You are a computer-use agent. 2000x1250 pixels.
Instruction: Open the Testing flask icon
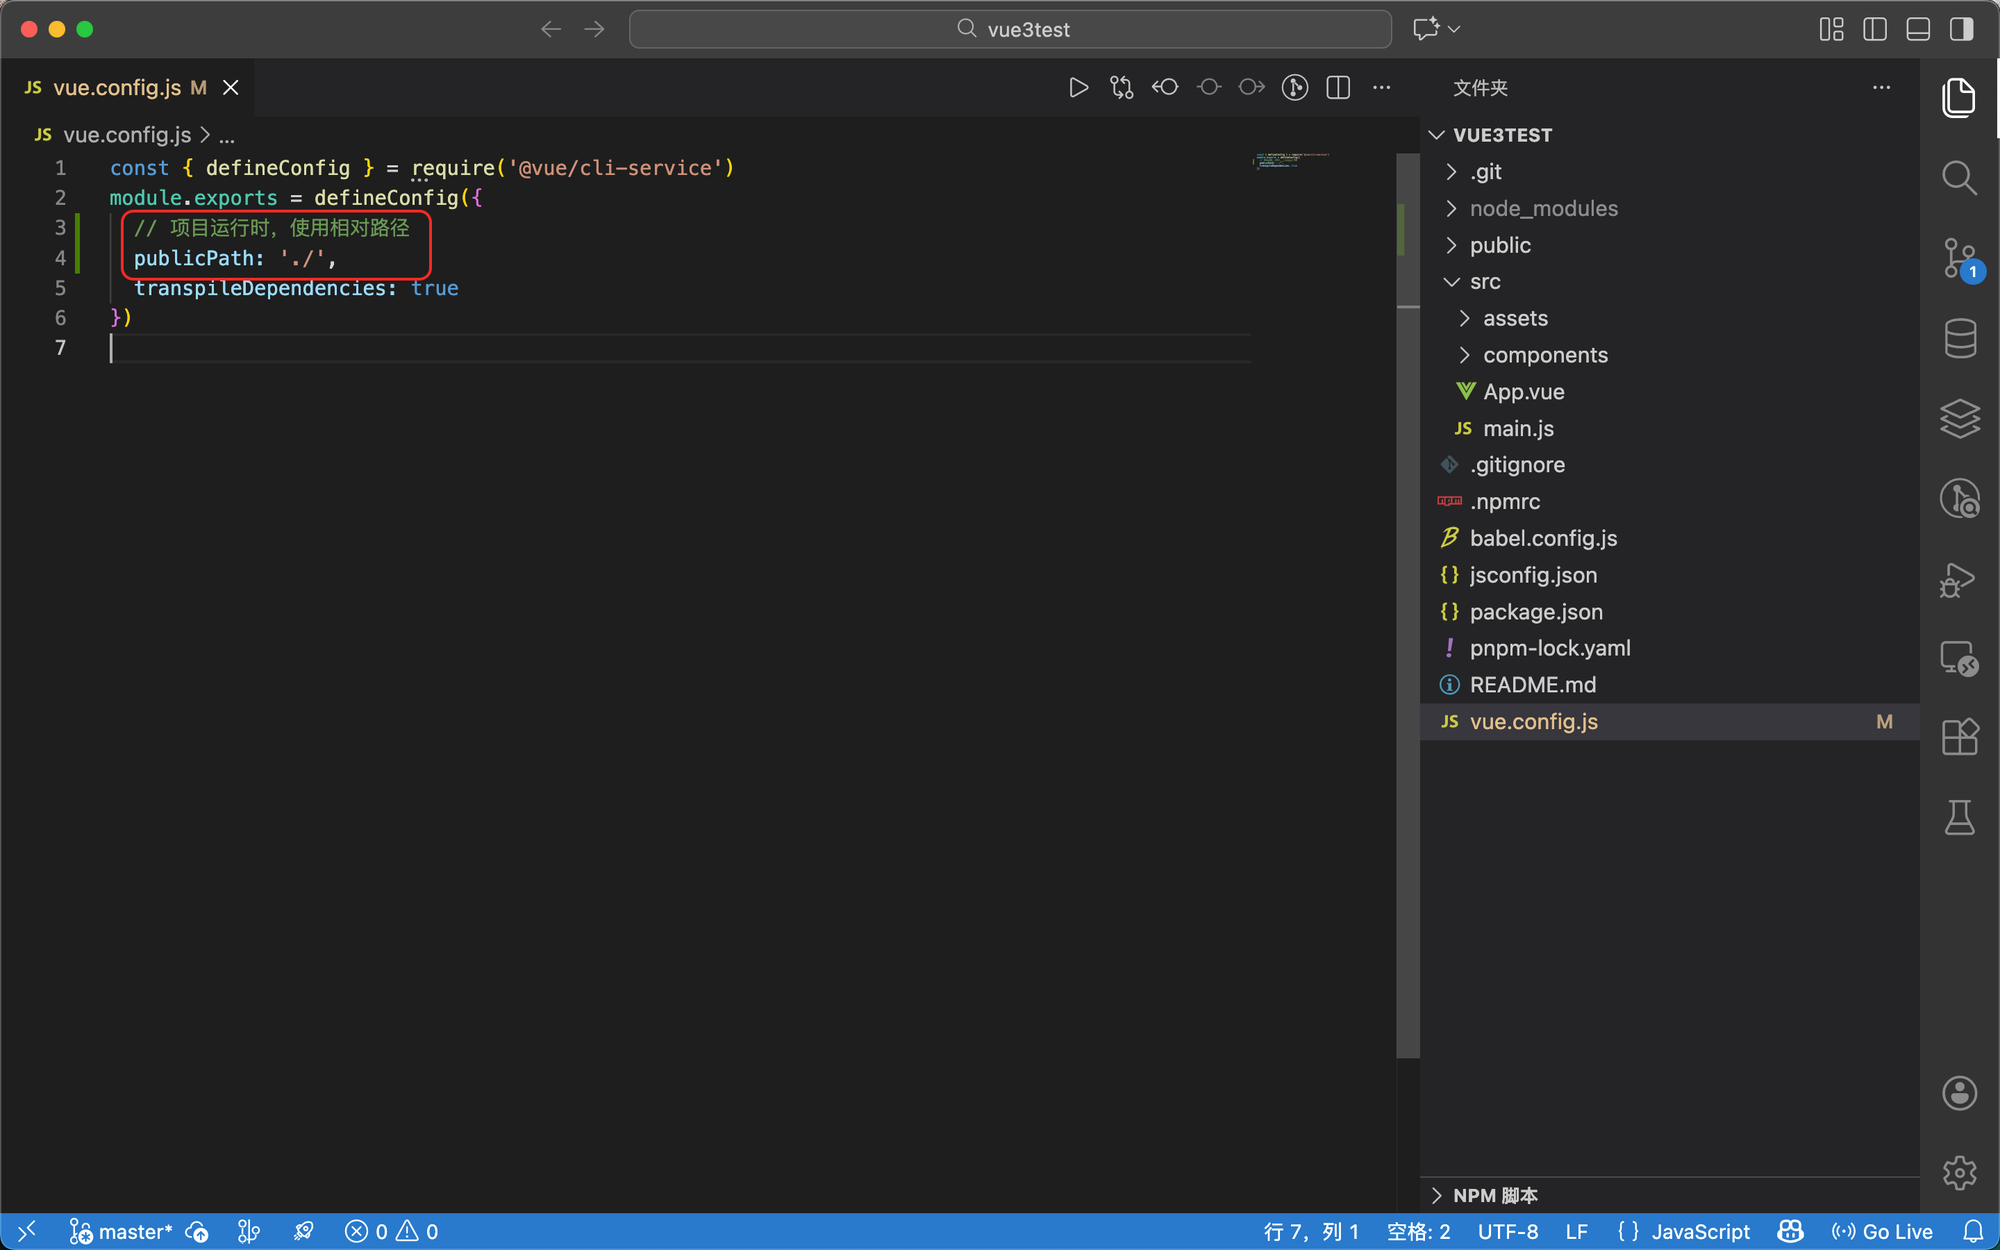[1959, 817]
